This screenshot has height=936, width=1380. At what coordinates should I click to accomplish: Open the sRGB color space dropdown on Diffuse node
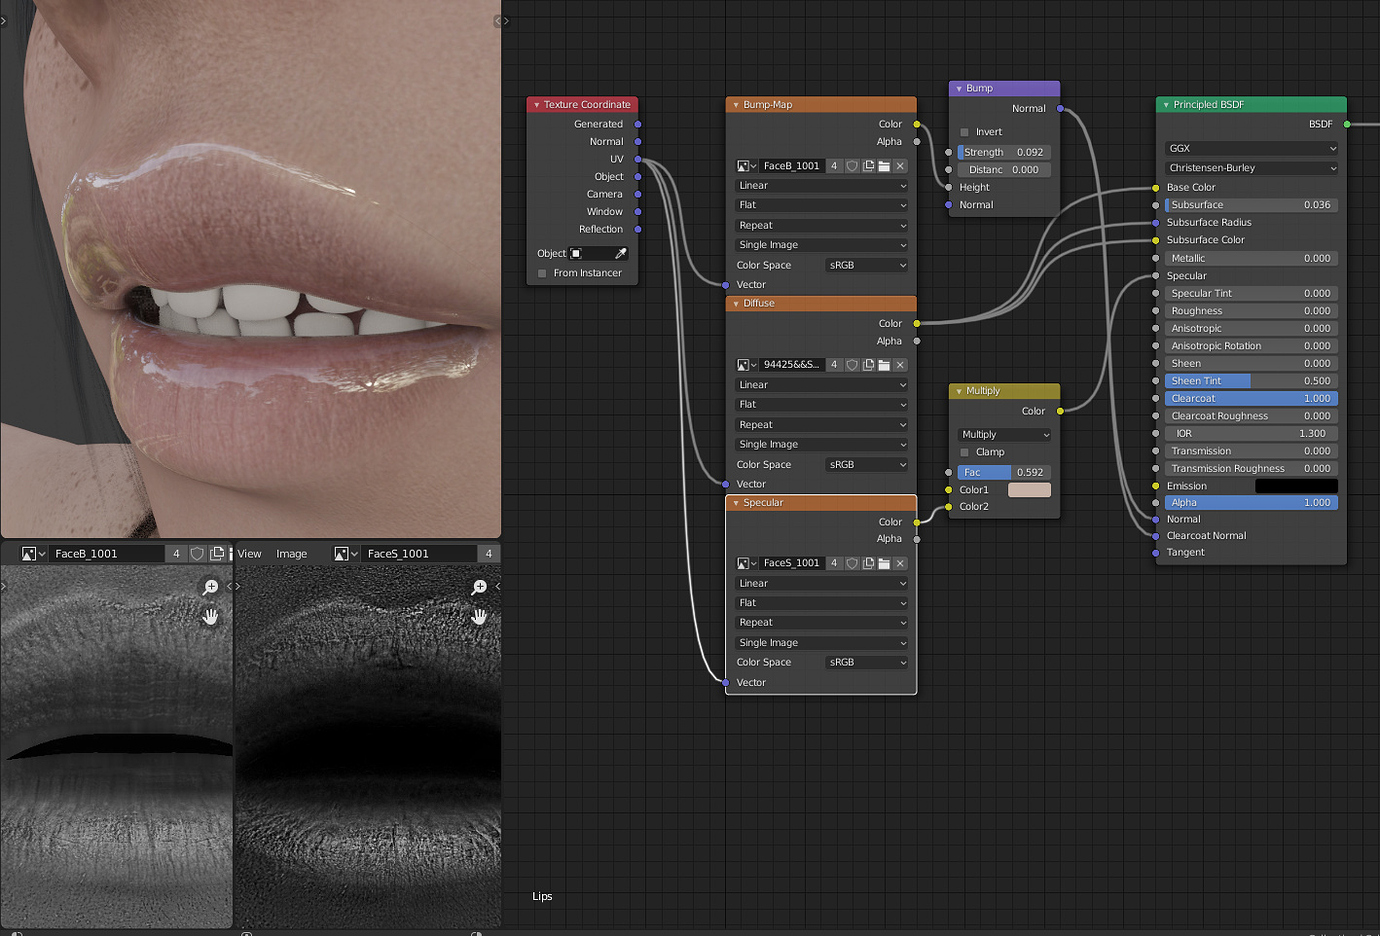(x=867, y=464)
